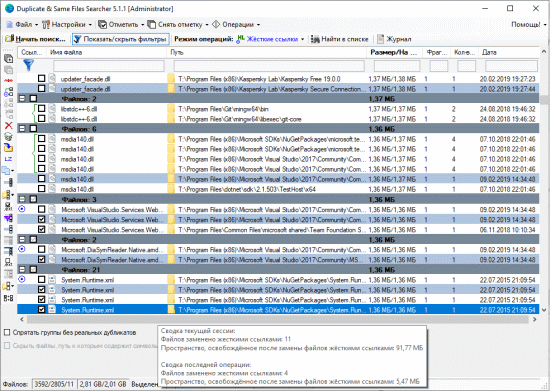Click the create hard link sidebar icon

(8, 92)
